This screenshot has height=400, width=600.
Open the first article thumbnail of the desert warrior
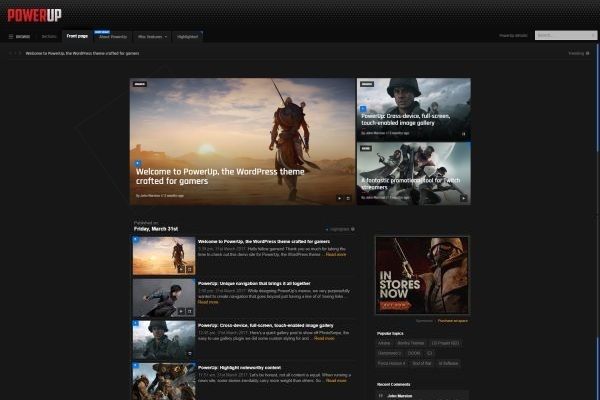pos(164,256)
